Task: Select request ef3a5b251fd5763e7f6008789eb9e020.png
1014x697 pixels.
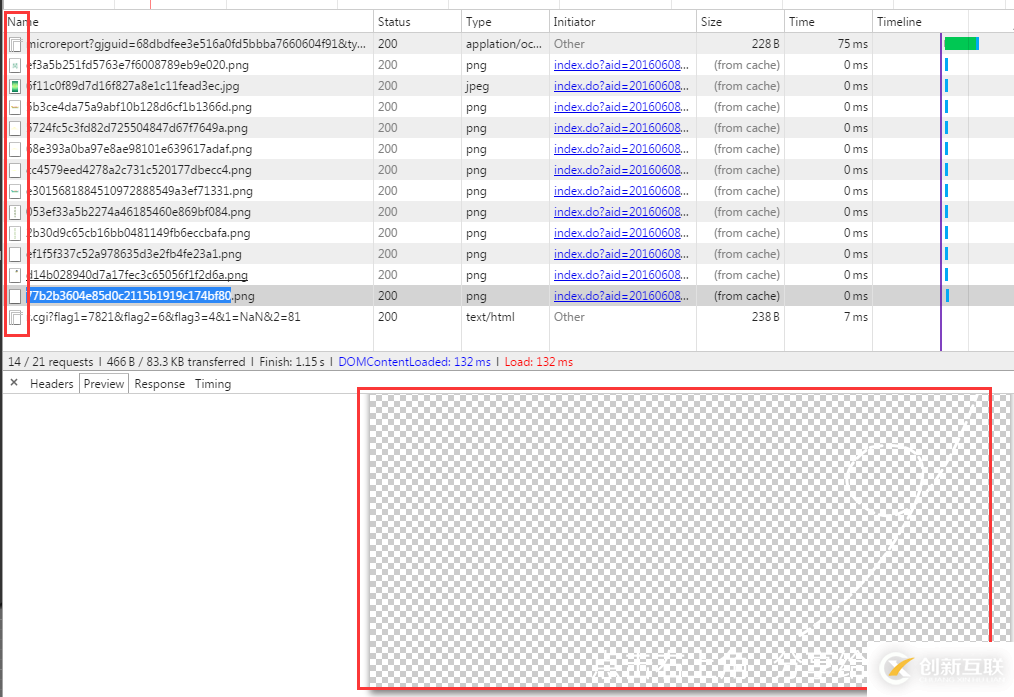Action: tap(138, 65)
